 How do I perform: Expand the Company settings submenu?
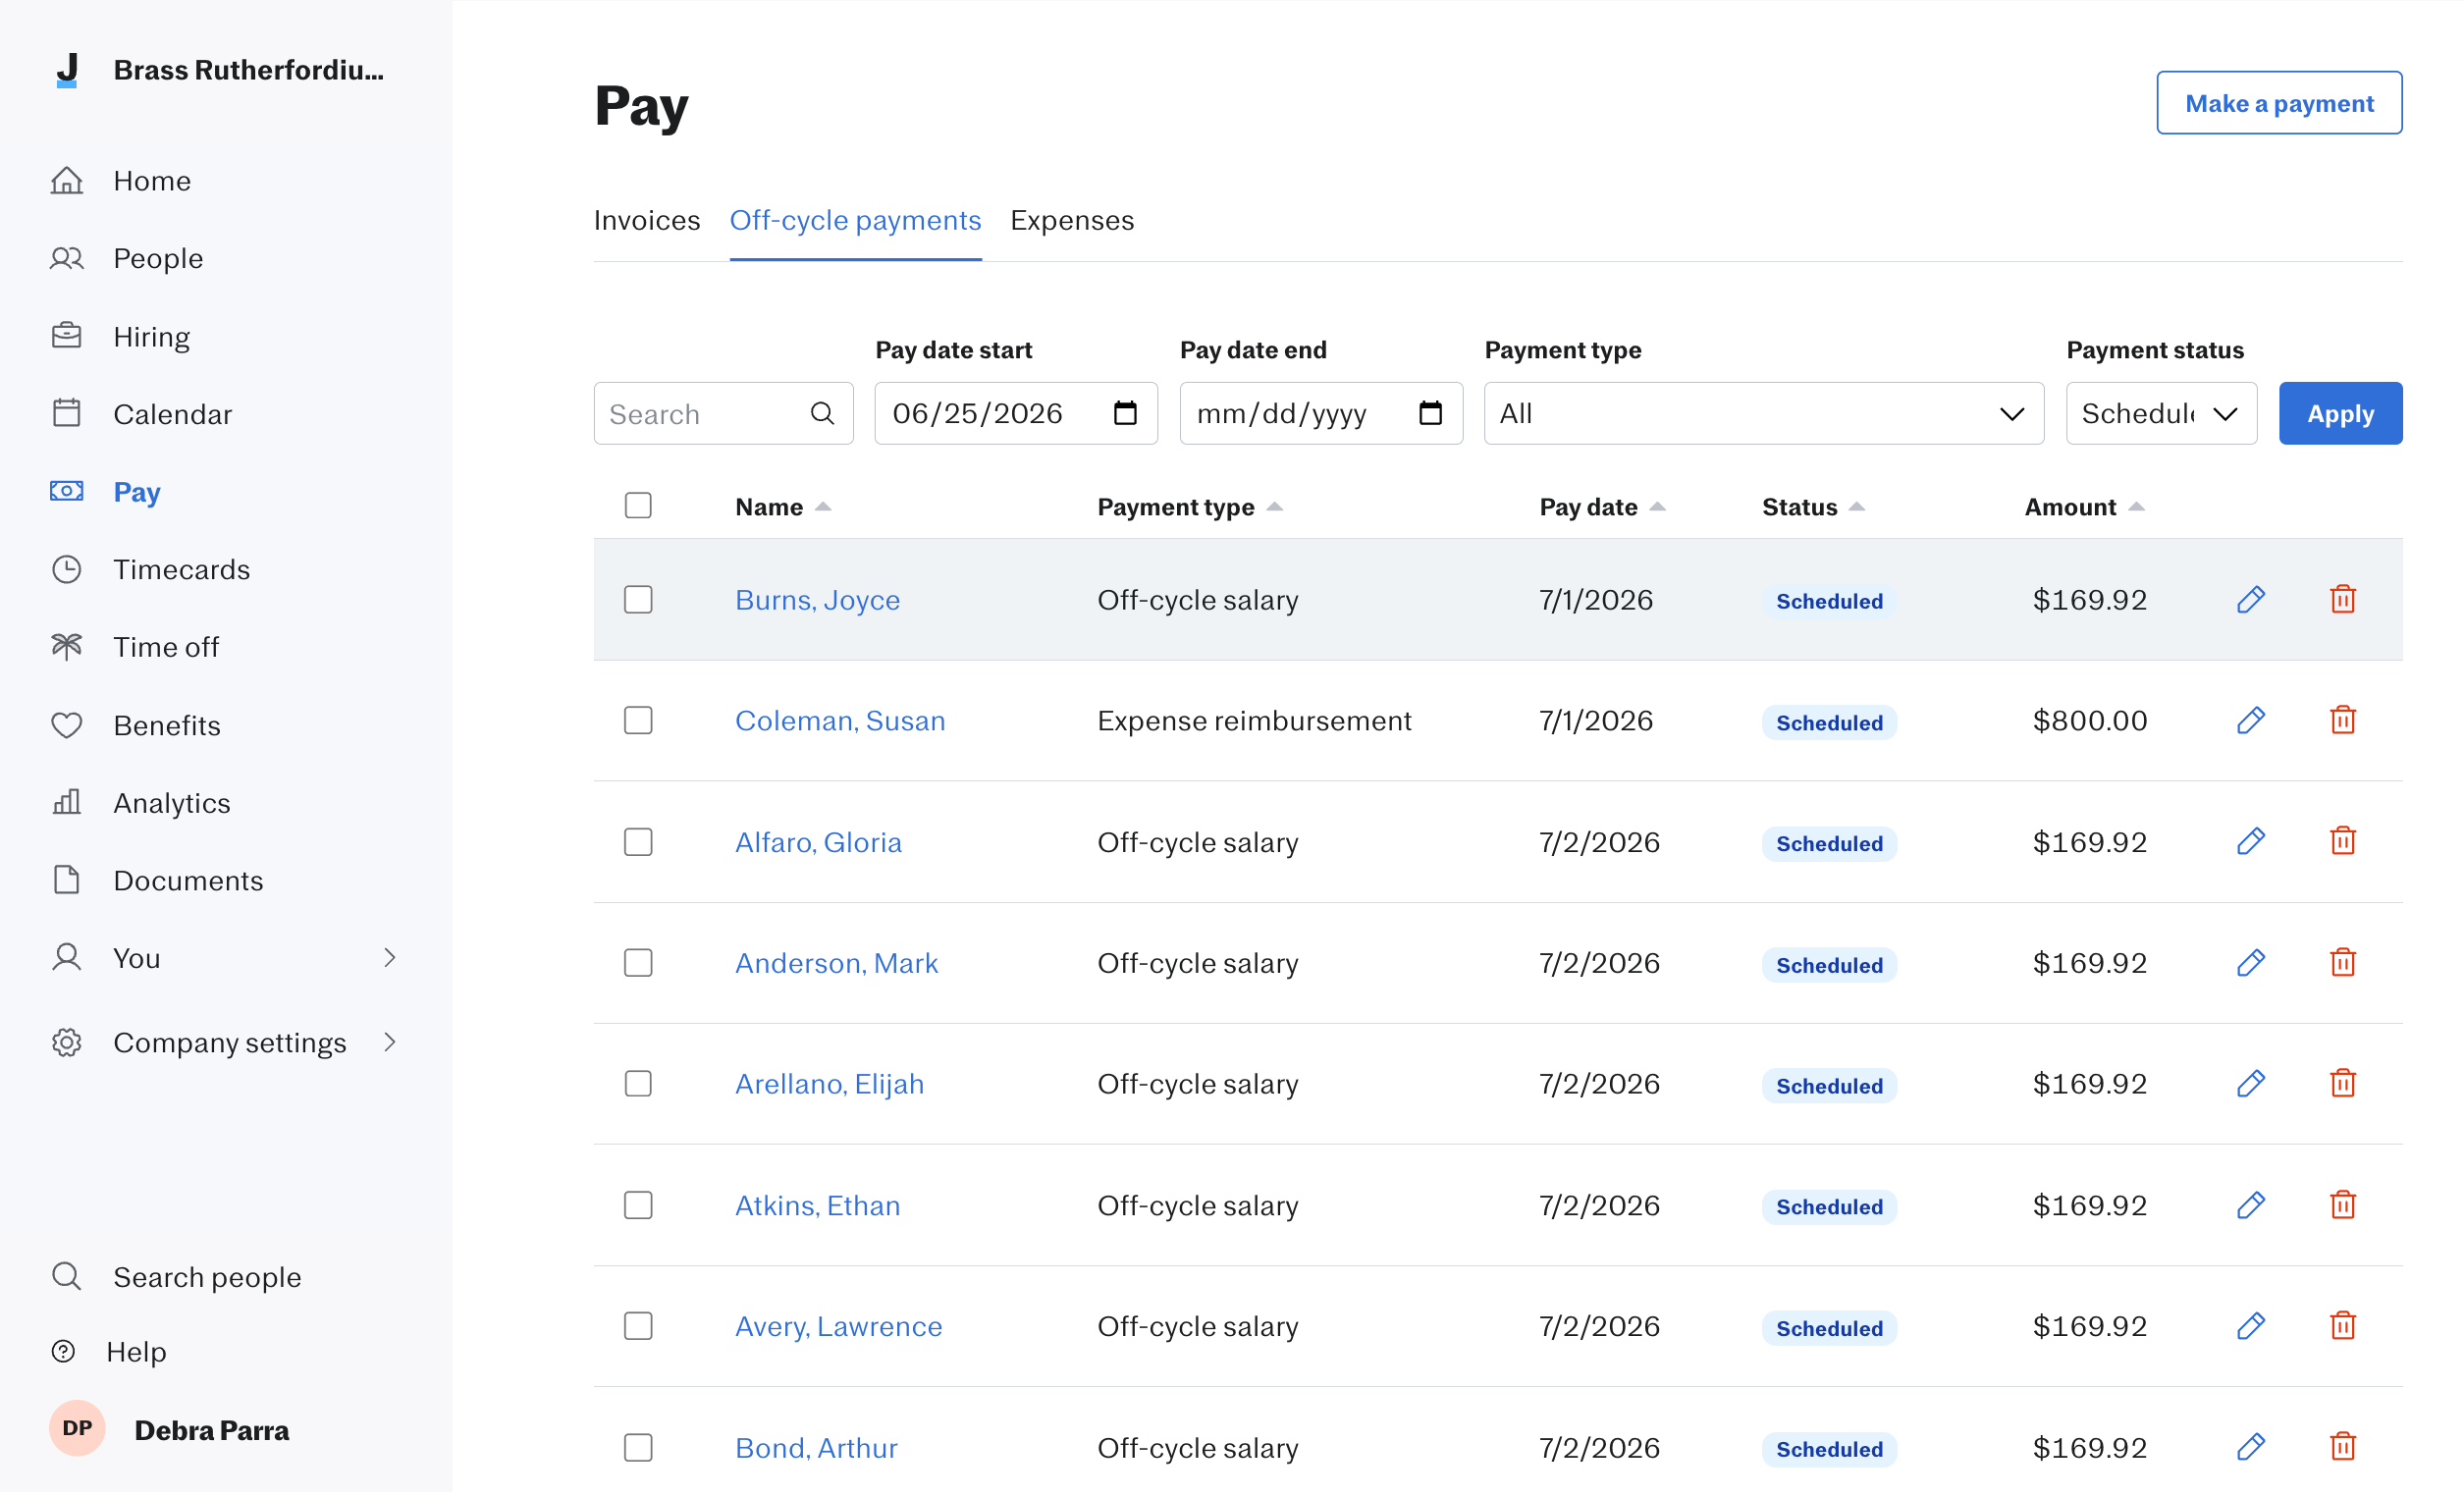[390, 1044]
